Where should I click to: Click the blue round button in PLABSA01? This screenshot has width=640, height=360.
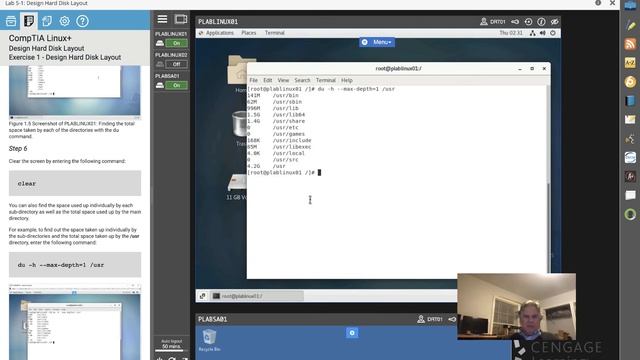click(352, 333)
